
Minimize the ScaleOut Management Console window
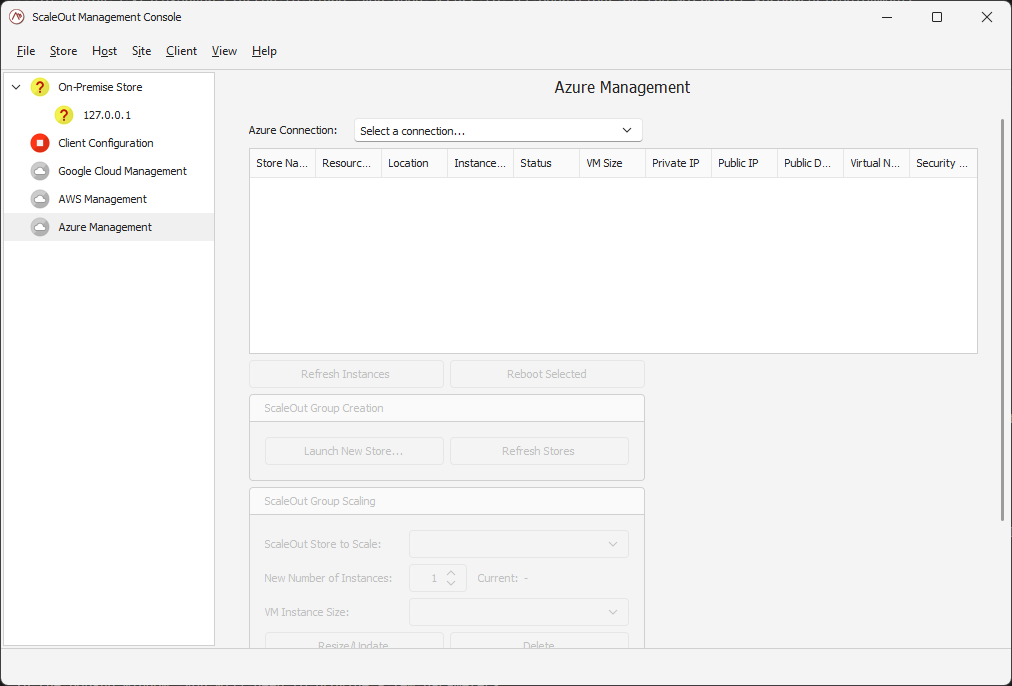point(887,17)
